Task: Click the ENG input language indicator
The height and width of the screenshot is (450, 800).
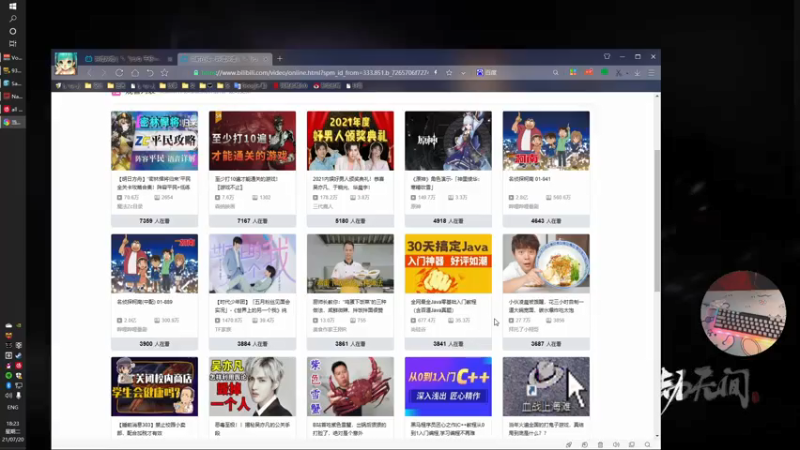Action: [13, 407]
